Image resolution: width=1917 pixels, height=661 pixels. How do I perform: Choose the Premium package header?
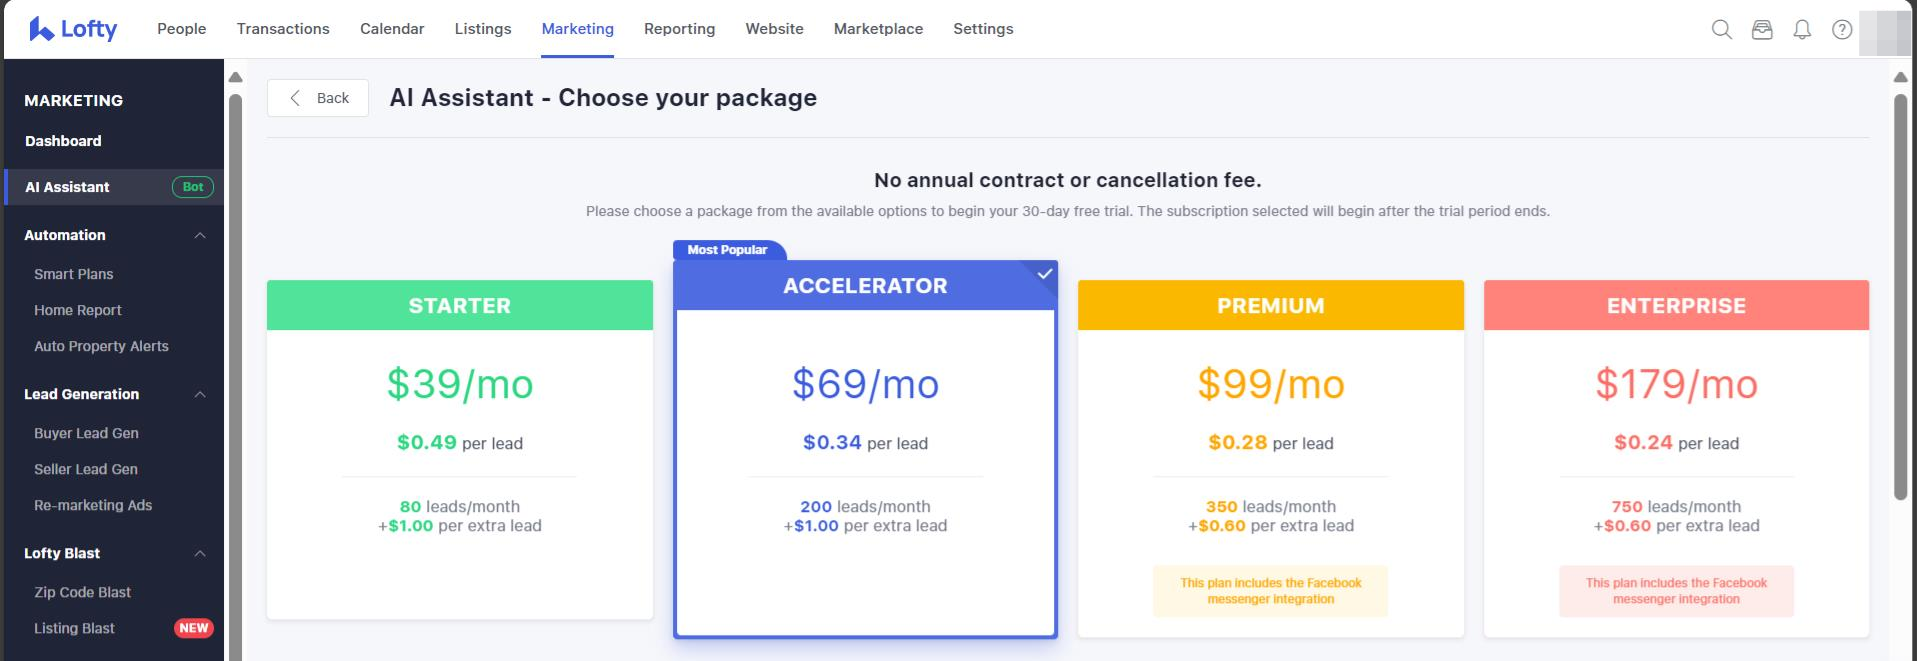click(x=1271, y=305)
